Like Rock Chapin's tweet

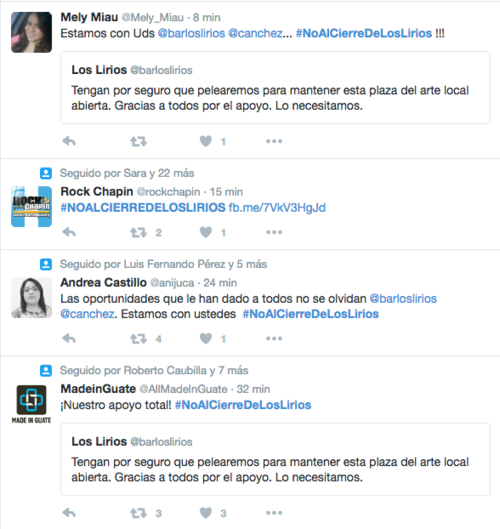tap(206, 232)
